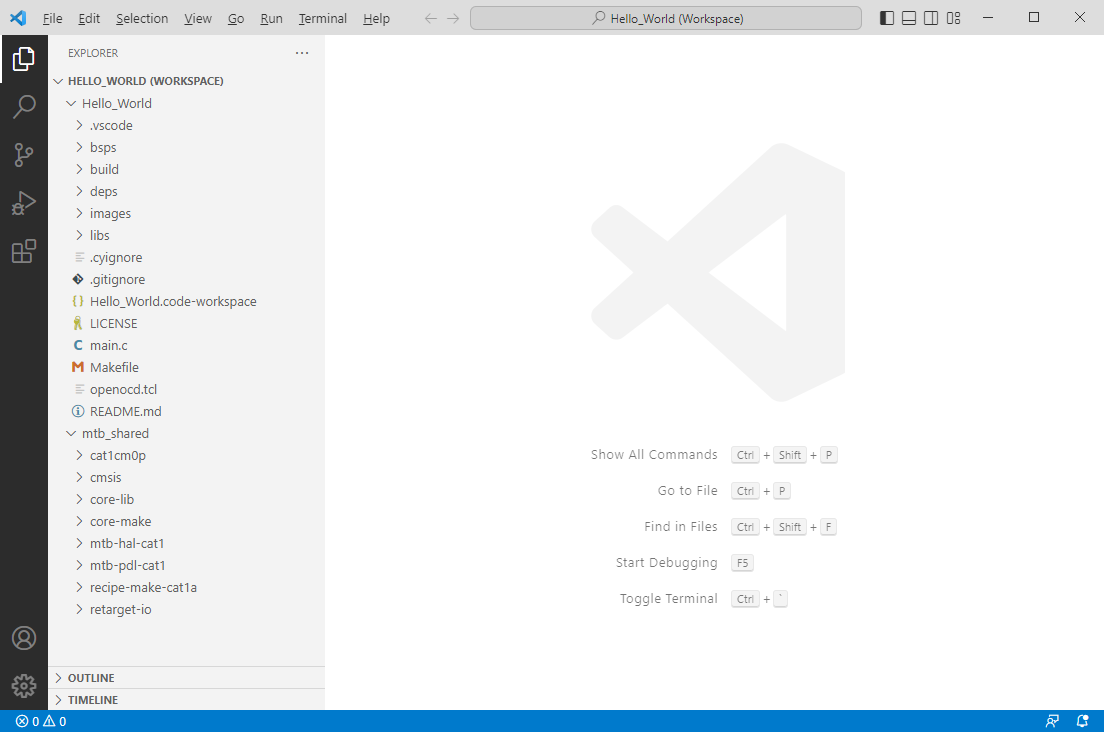Expand the OUTLINE section

187,678
